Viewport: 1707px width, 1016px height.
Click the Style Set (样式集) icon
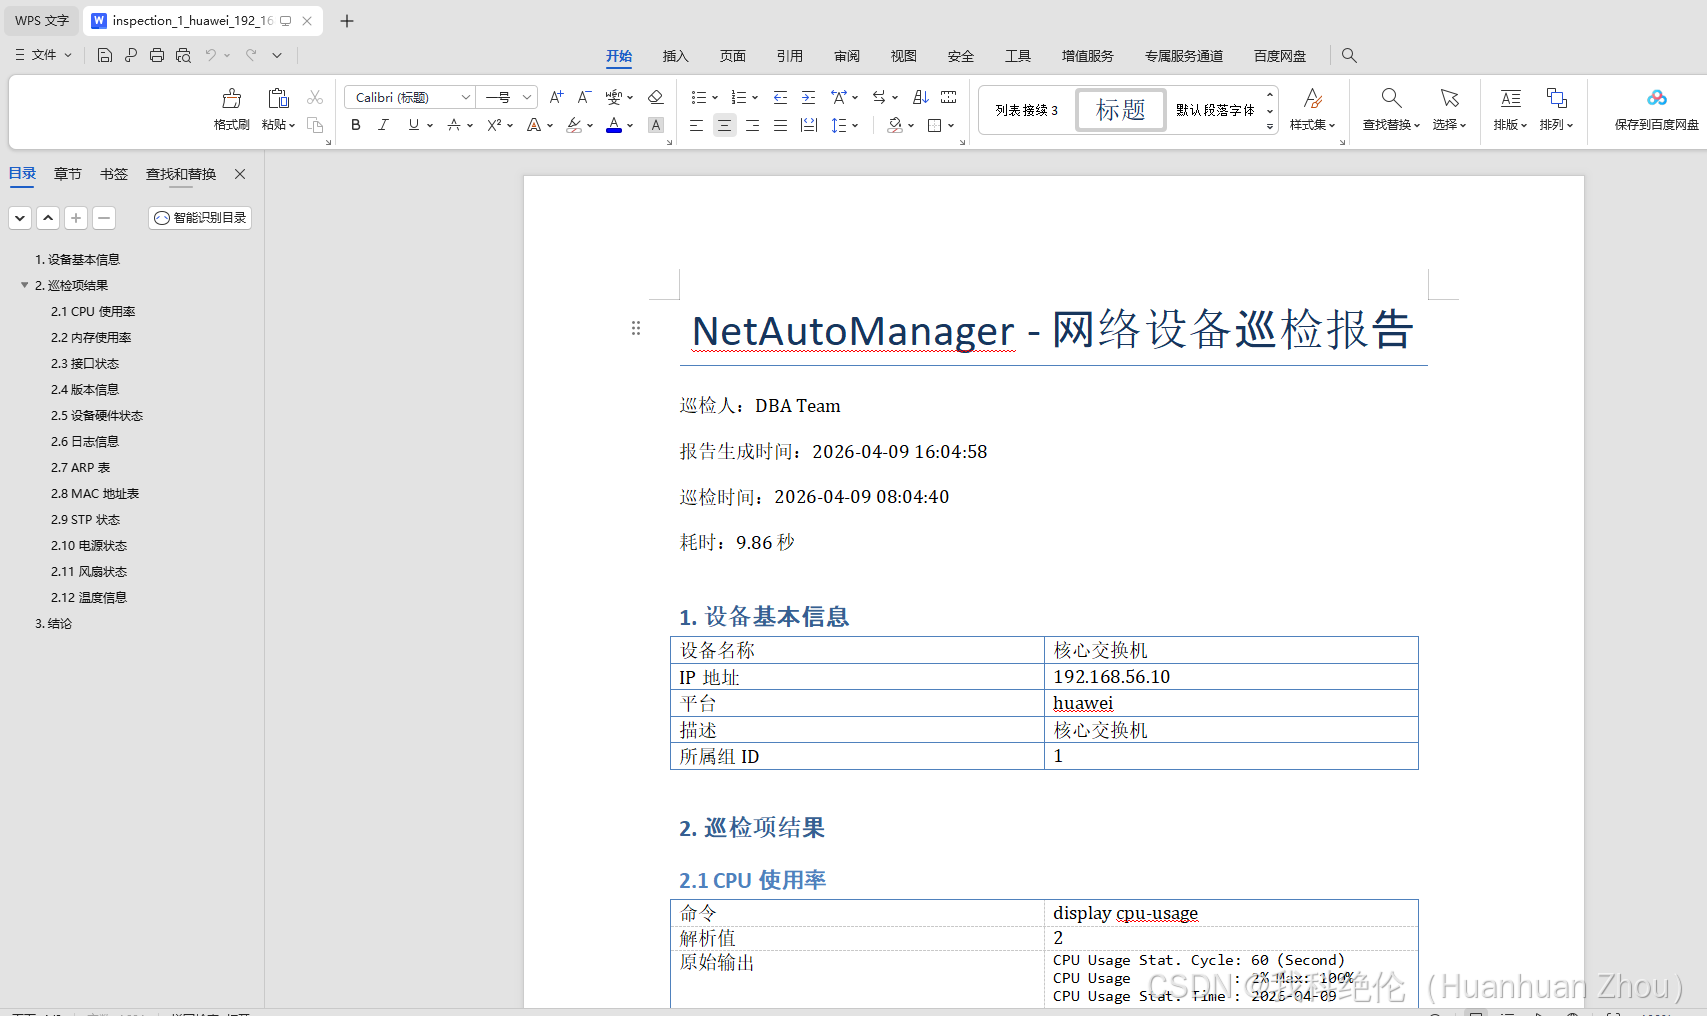click(x=1313, y=98)
